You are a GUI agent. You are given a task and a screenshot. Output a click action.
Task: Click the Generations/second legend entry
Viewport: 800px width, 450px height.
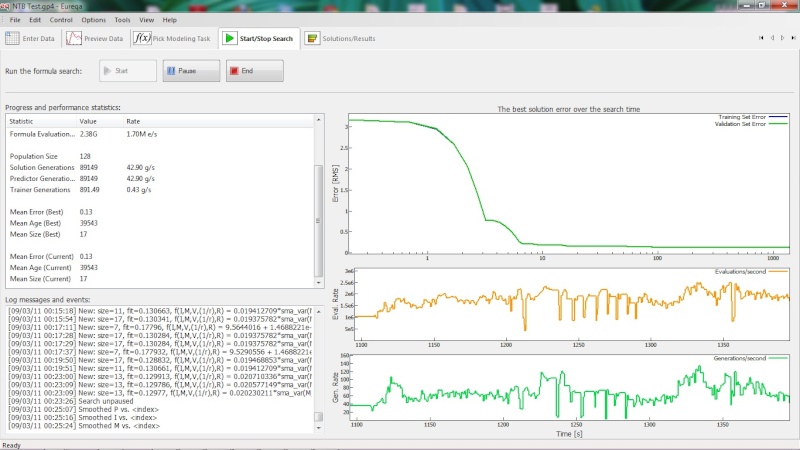pos(751,359)
